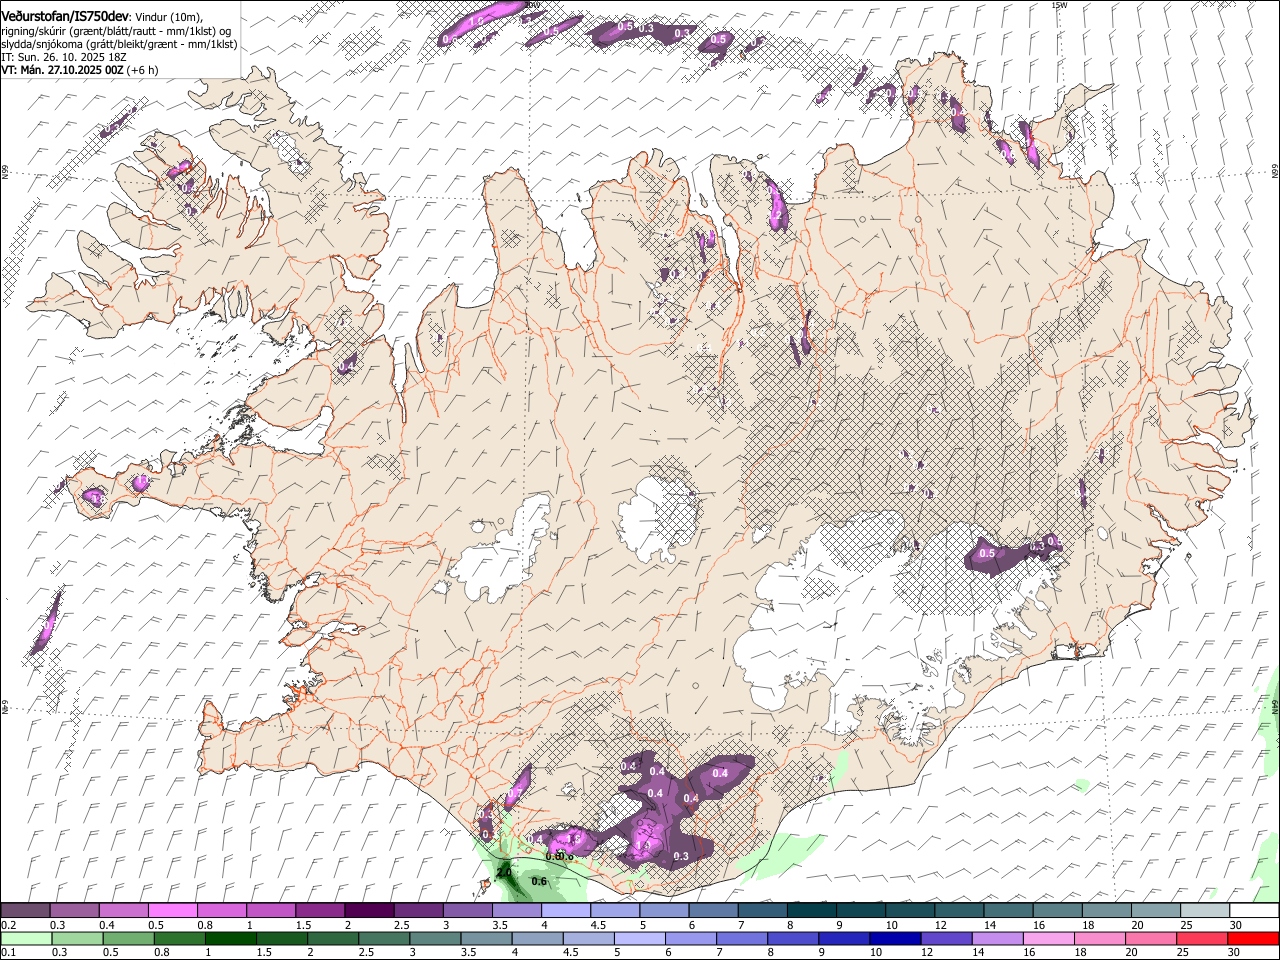Pick the light lavender swatch starting at 4, top legend row
The height and width of the screenshot is (960, 1280).
pyautogui.click(x=566, y=910)
